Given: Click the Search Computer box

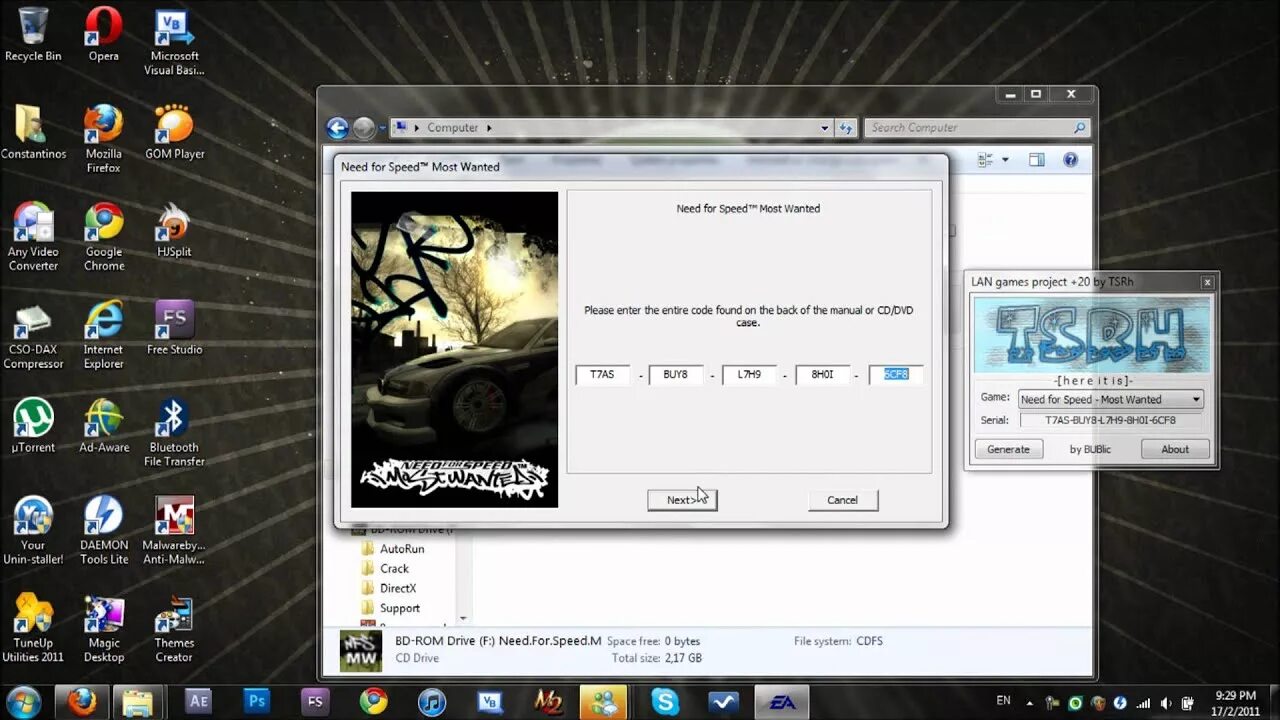Looking at the screenshot, I should 976,128.
